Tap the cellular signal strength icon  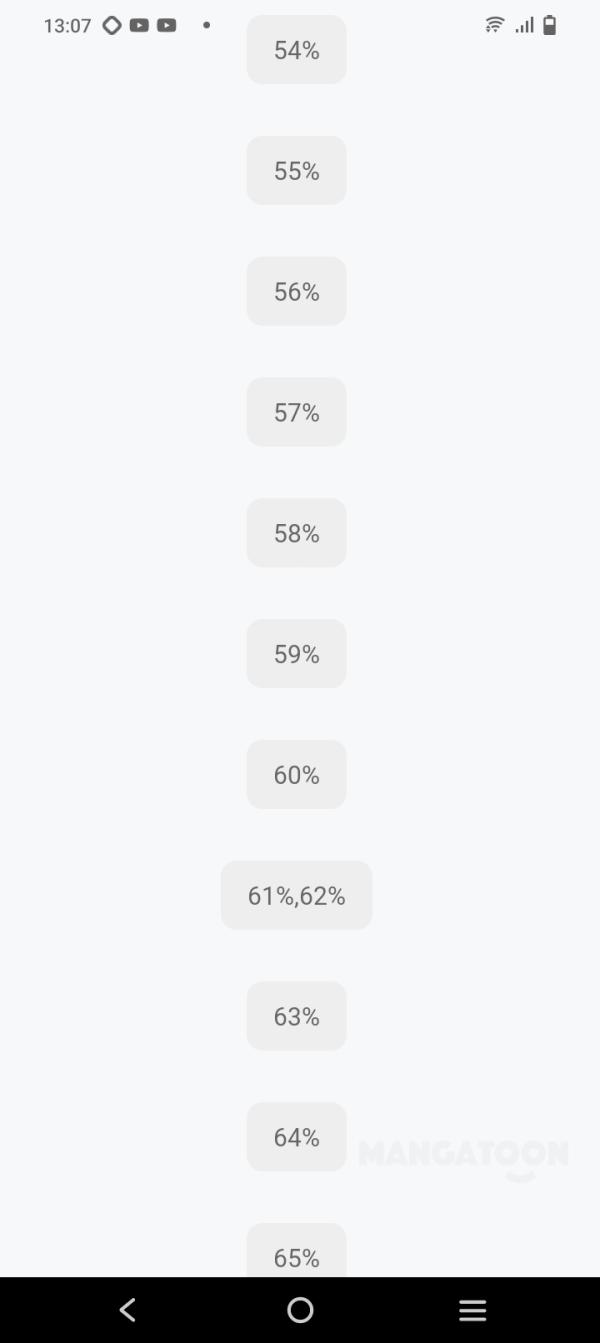[524, 25]
